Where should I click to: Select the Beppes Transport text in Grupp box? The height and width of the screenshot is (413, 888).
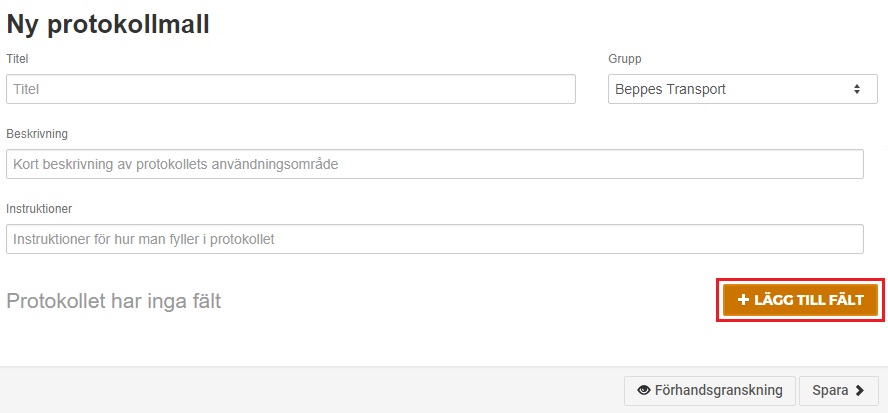click(671, 89)
